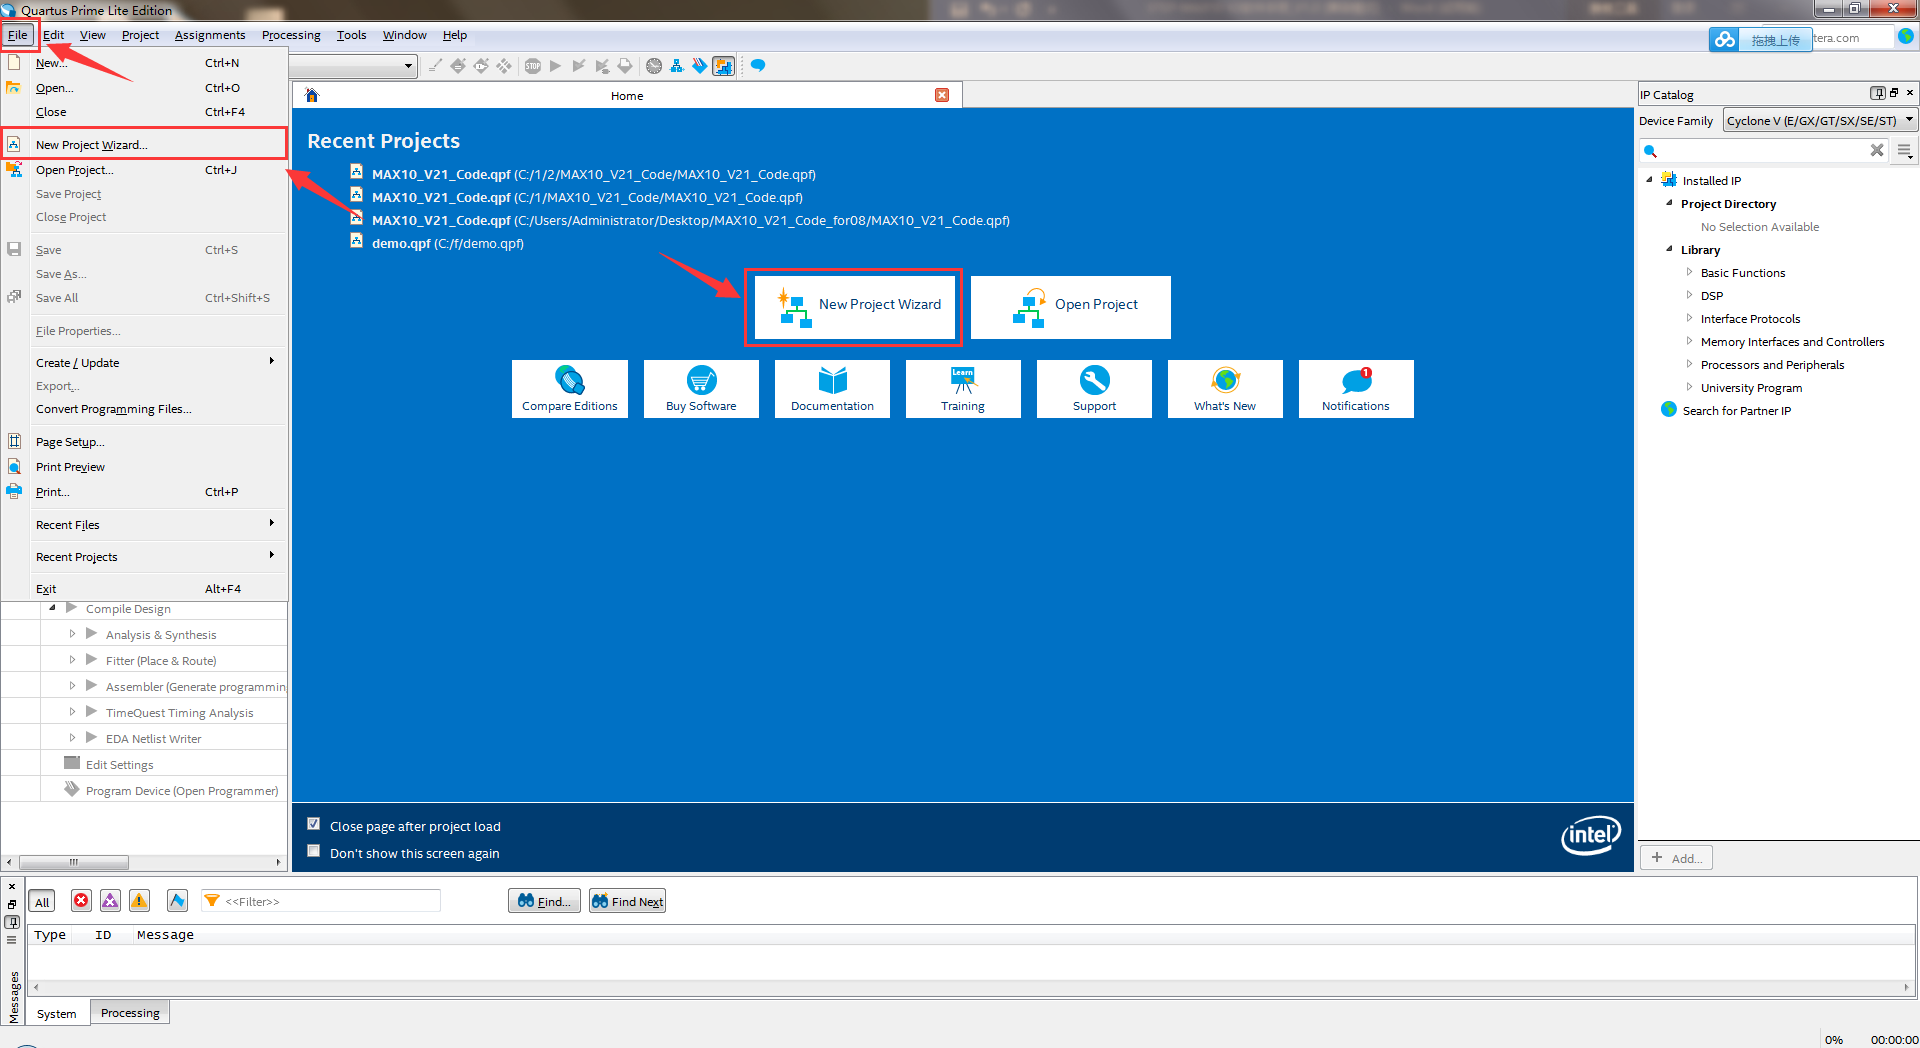Toggle Close page after project load checkbox
The image size is (1920, 1048).
[314, 824]
